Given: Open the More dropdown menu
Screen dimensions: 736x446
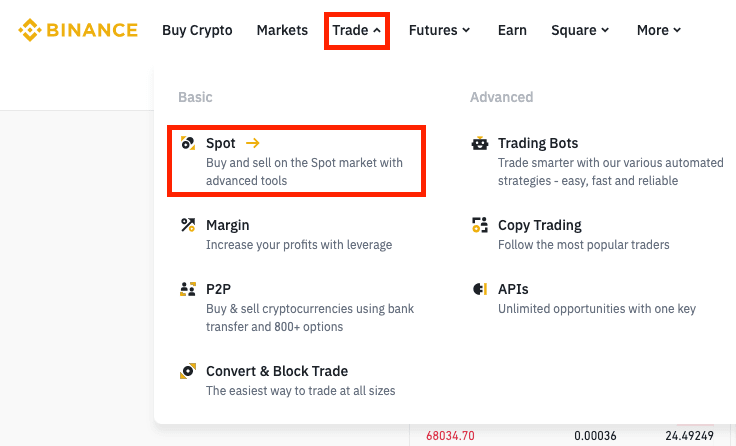Looking at the screenshot, I should (x=659, y=30).
